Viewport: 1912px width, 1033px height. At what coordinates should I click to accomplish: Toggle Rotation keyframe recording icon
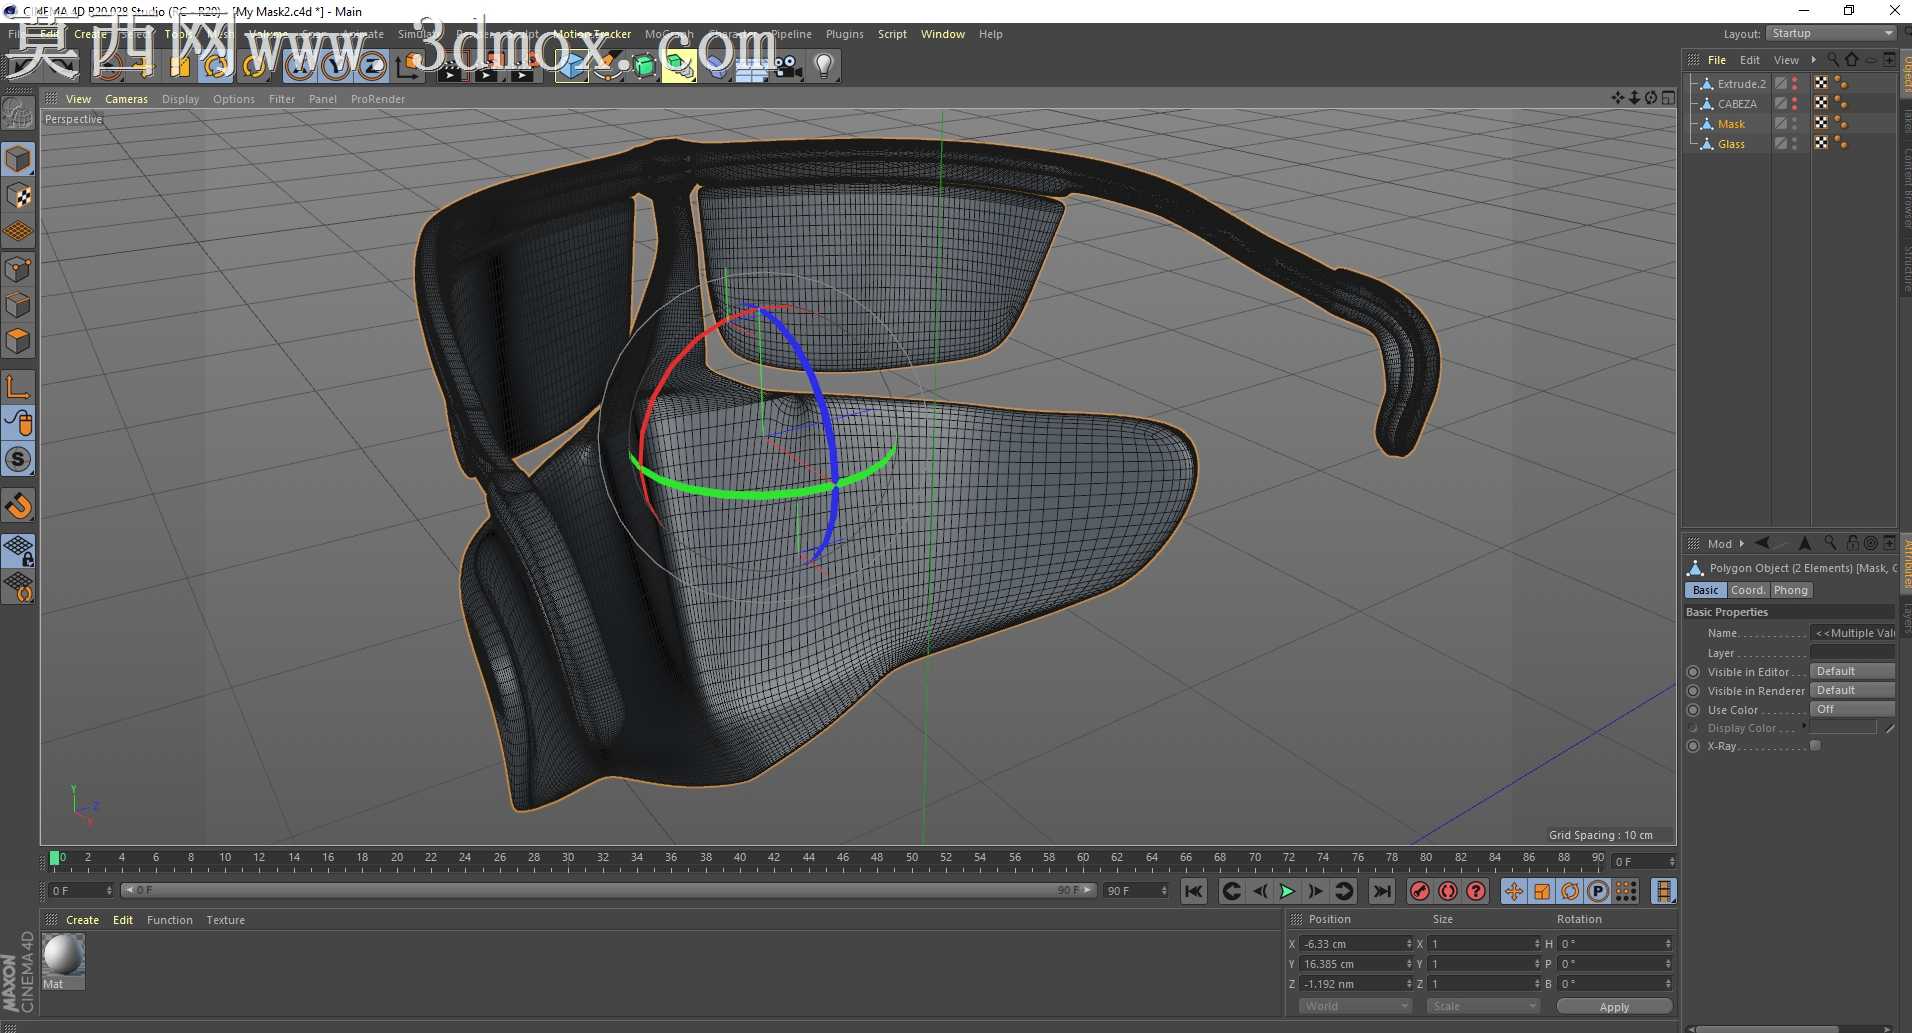1570,891
